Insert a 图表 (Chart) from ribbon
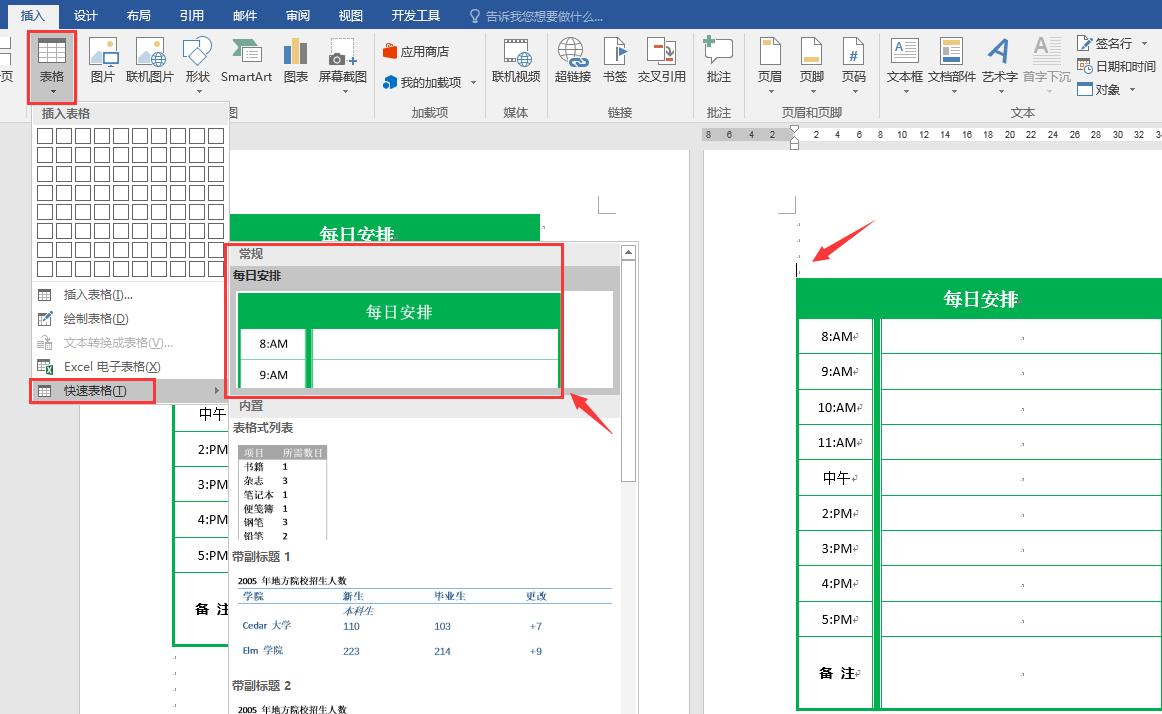1162x714 pixels. [x=295, y=60]
